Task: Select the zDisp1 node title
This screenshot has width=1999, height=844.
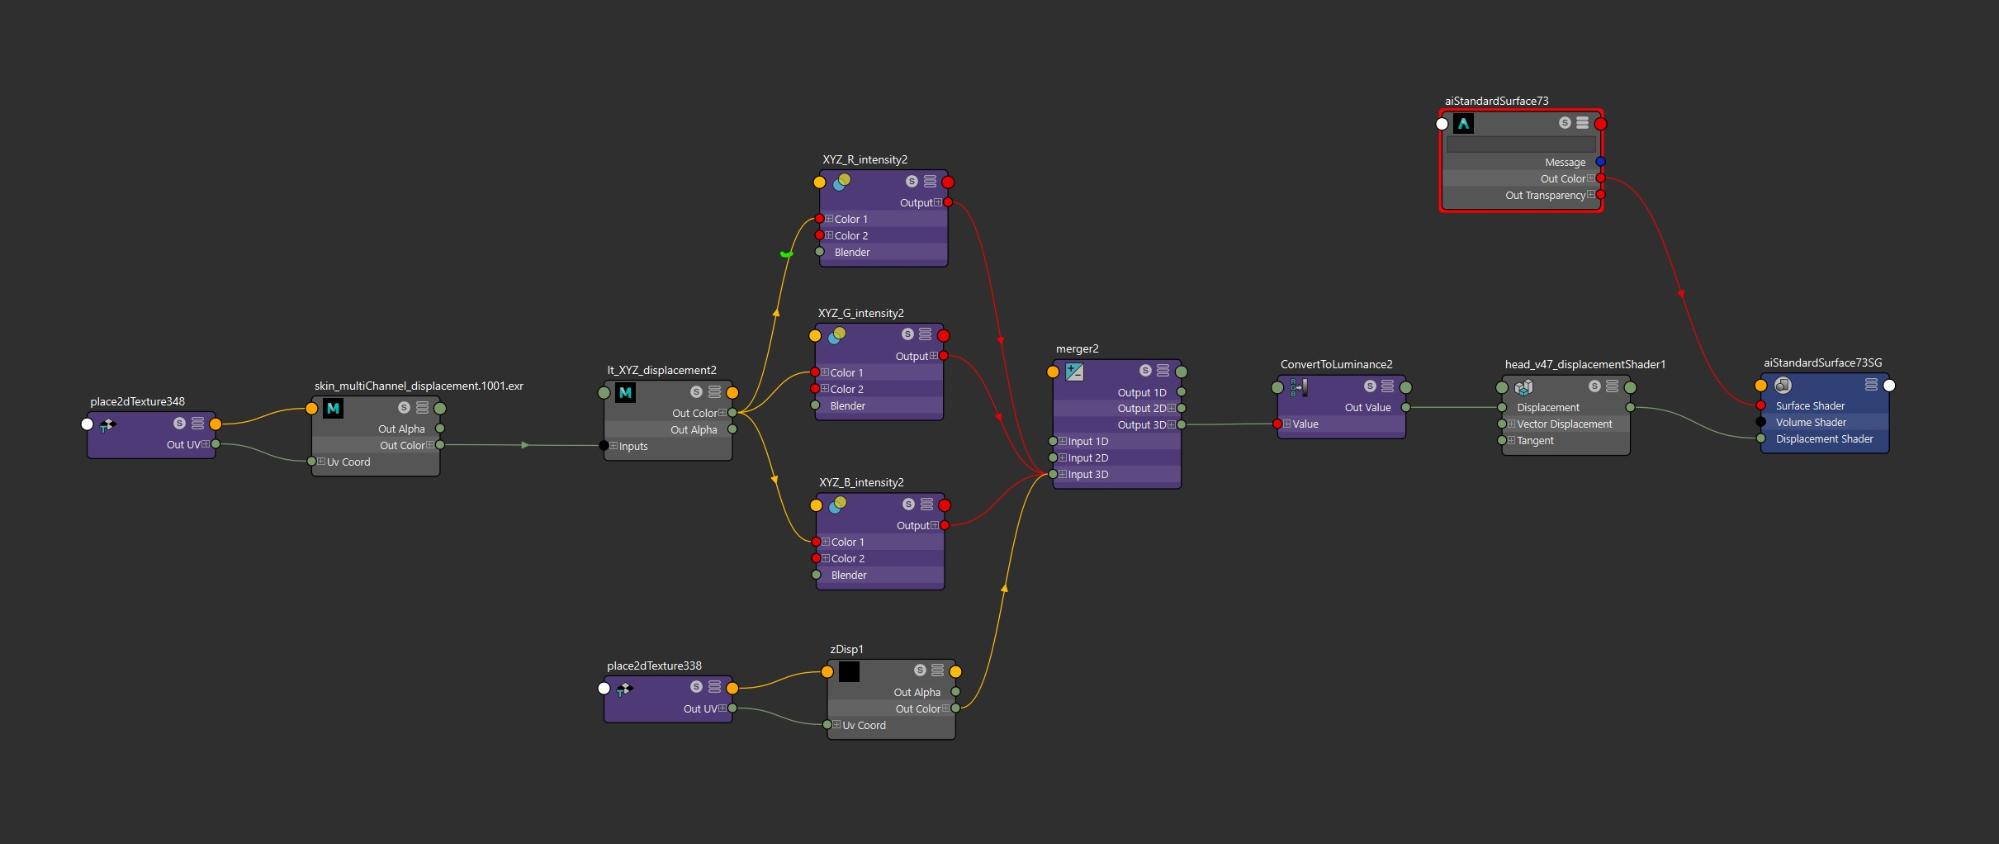Action: click(x=846, y=649)
